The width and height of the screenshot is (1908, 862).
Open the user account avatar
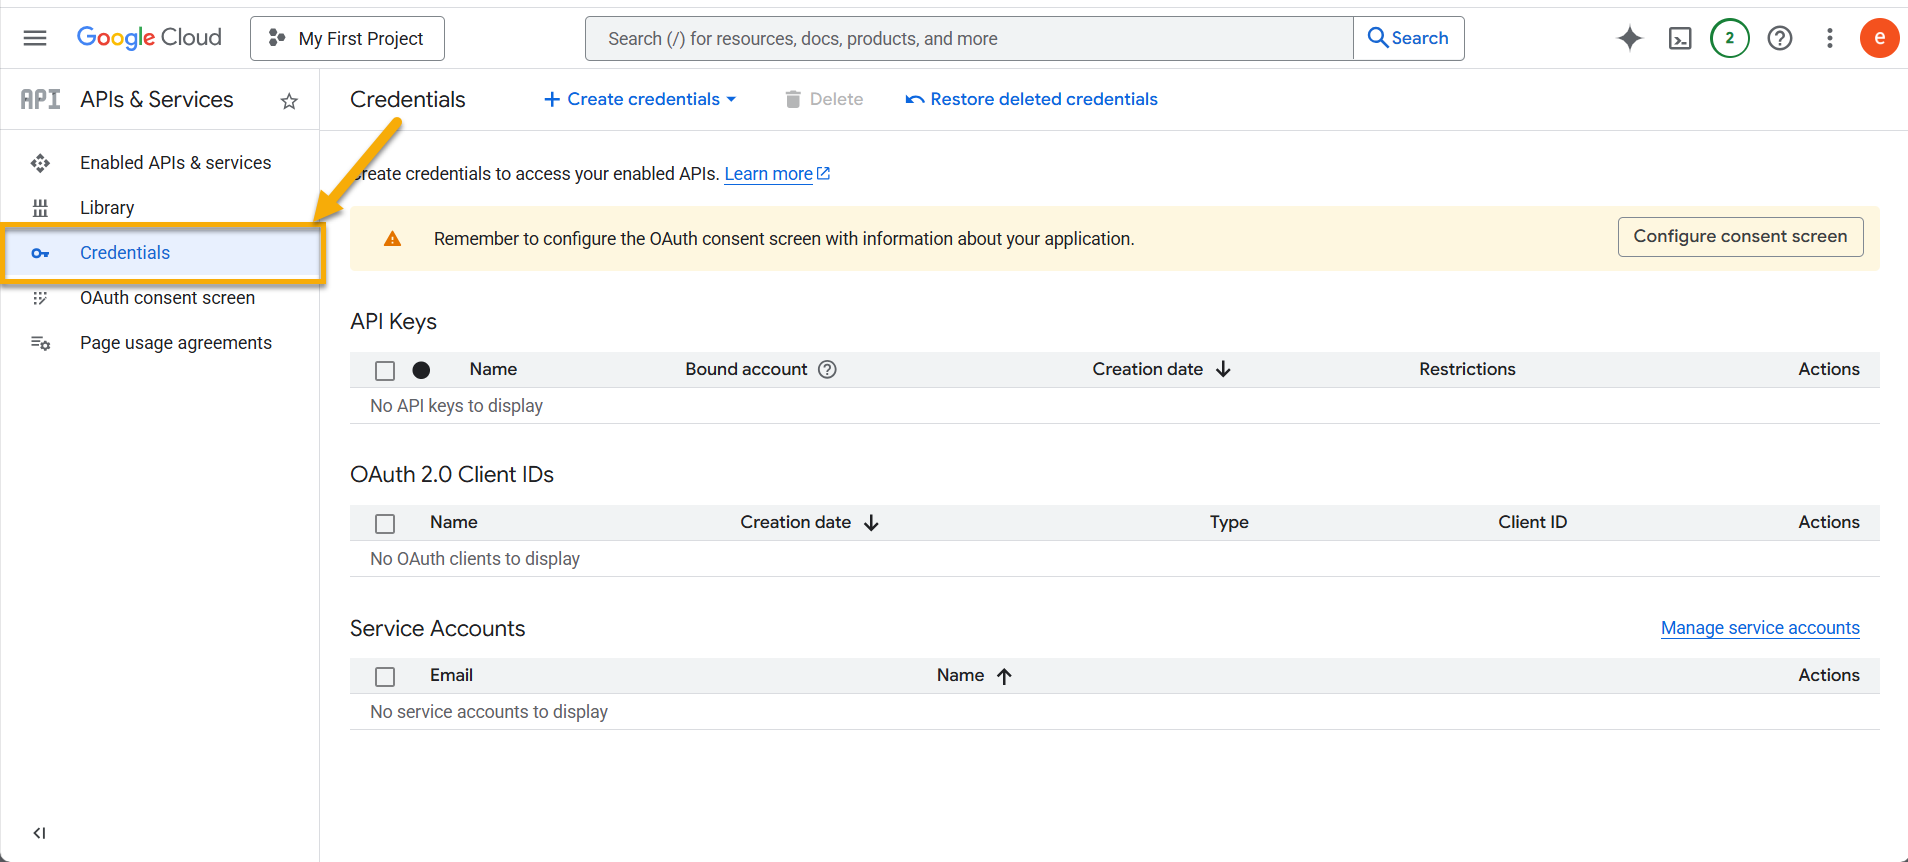[1880, 38]
